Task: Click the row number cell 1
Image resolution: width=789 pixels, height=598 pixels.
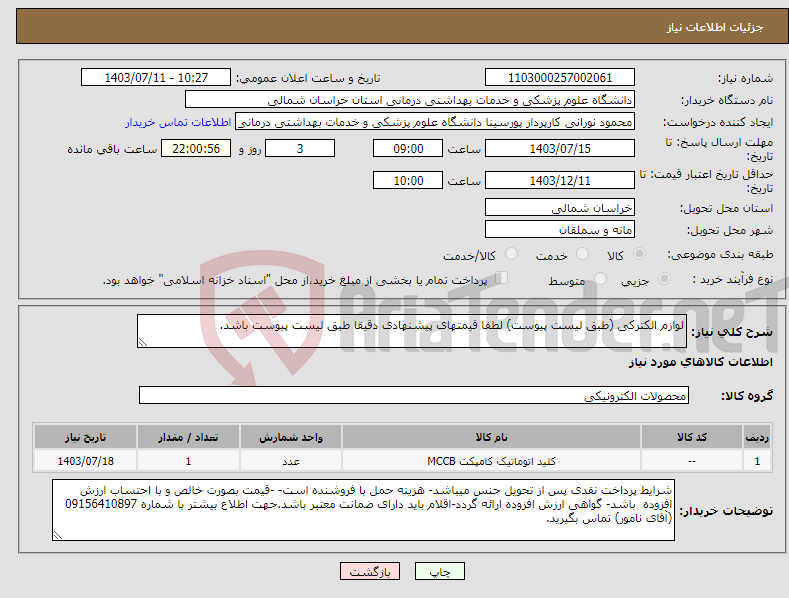Action: [757, 461]
